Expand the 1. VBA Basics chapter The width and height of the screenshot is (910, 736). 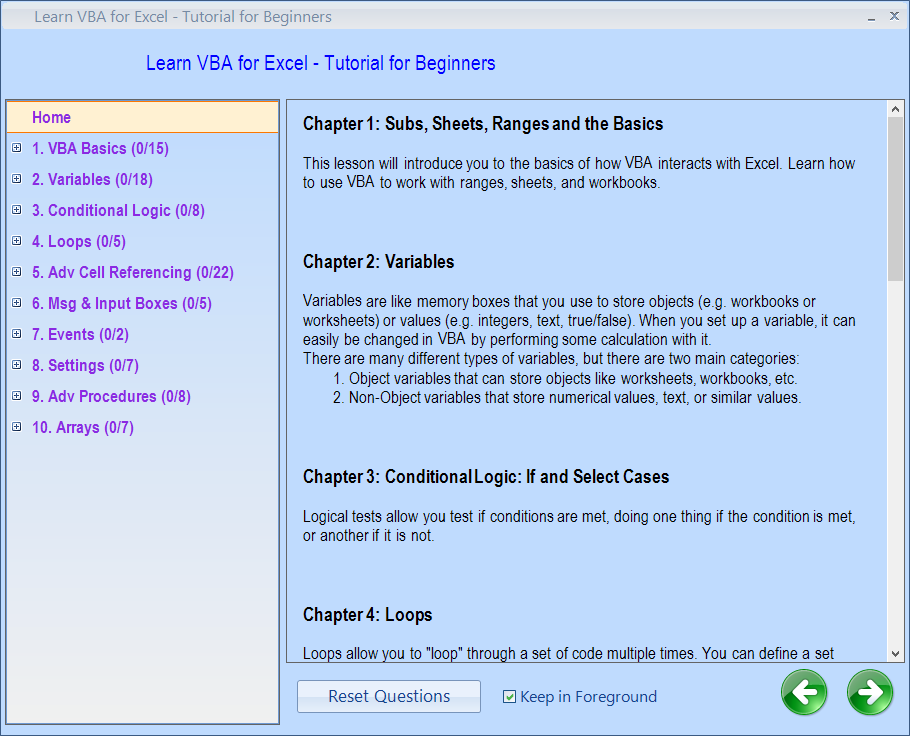coord(17,148)
